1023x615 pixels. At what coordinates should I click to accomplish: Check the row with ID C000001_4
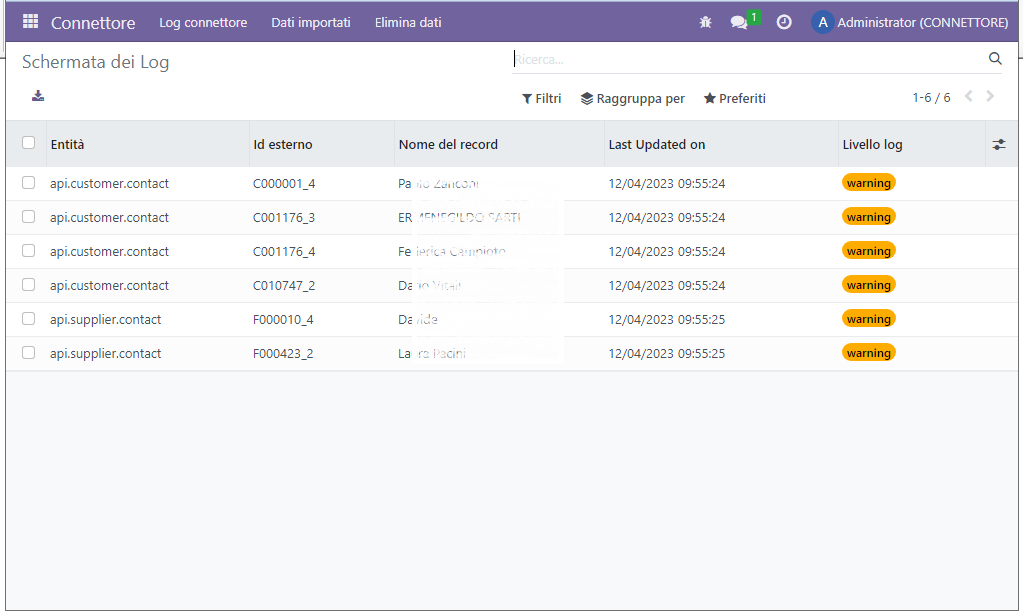[28, 183]
